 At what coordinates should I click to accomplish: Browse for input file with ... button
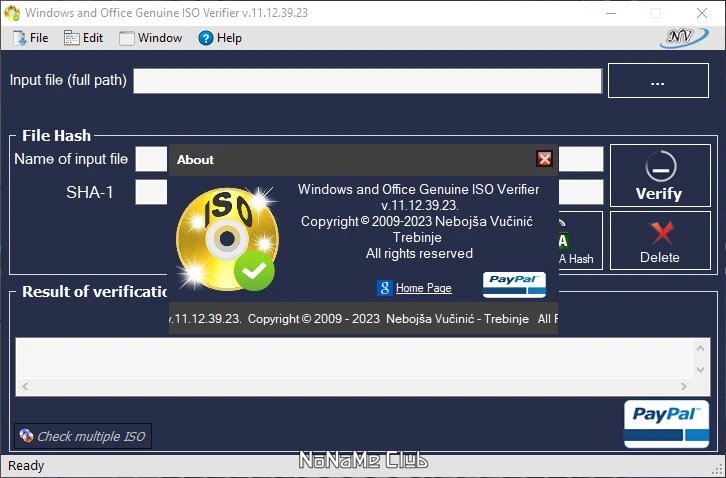click(657, 81)
